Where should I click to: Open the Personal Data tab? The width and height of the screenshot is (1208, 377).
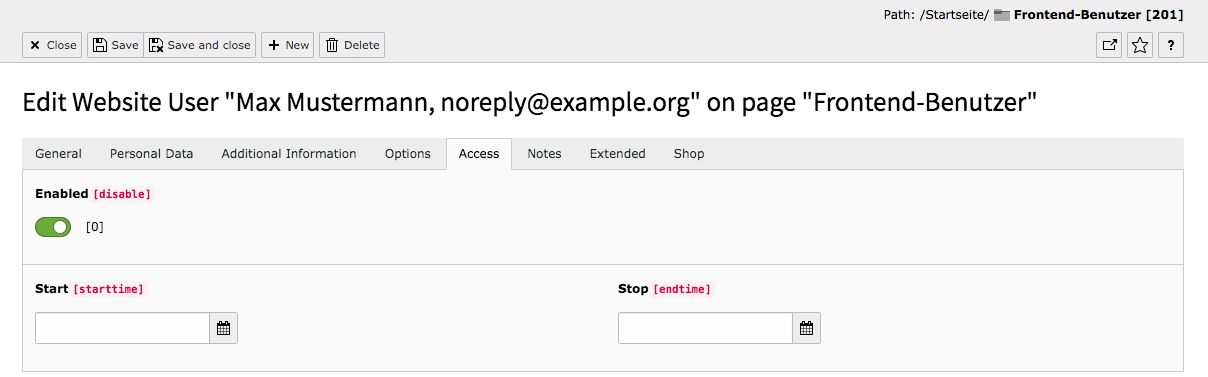pos(151,154)
